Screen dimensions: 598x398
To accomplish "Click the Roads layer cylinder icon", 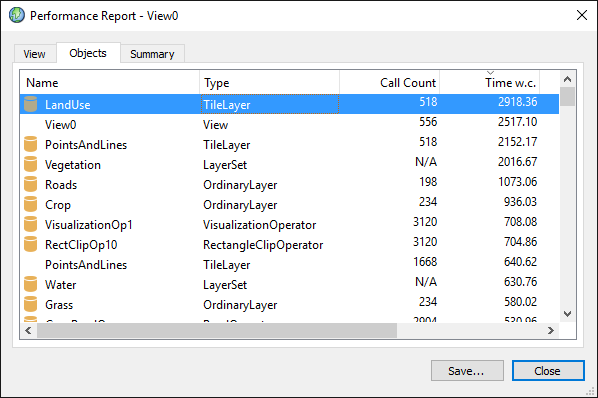I will pyautogui.click(x=31, y=184).
